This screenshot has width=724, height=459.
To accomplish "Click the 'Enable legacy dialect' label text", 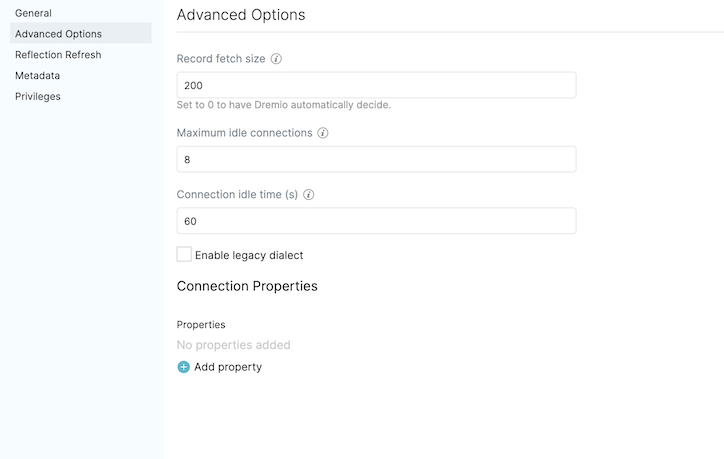I will (249, 255).
